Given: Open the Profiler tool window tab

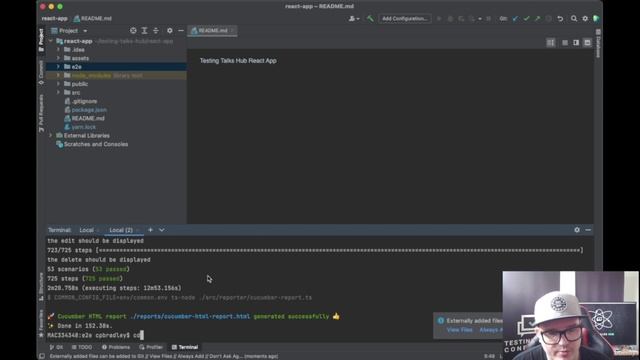Looking at the screenshot, I should tap(151, 347).
